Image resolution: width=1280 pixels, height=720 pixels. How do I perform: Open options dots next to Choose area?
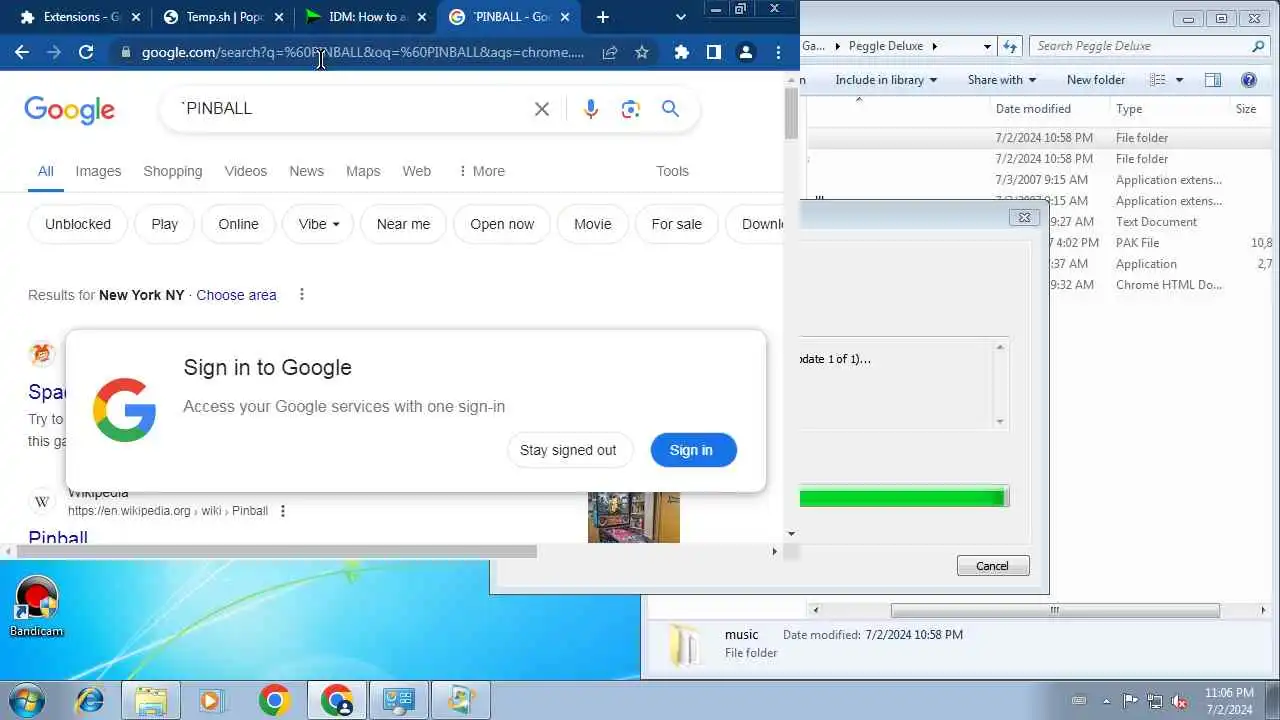301,294
